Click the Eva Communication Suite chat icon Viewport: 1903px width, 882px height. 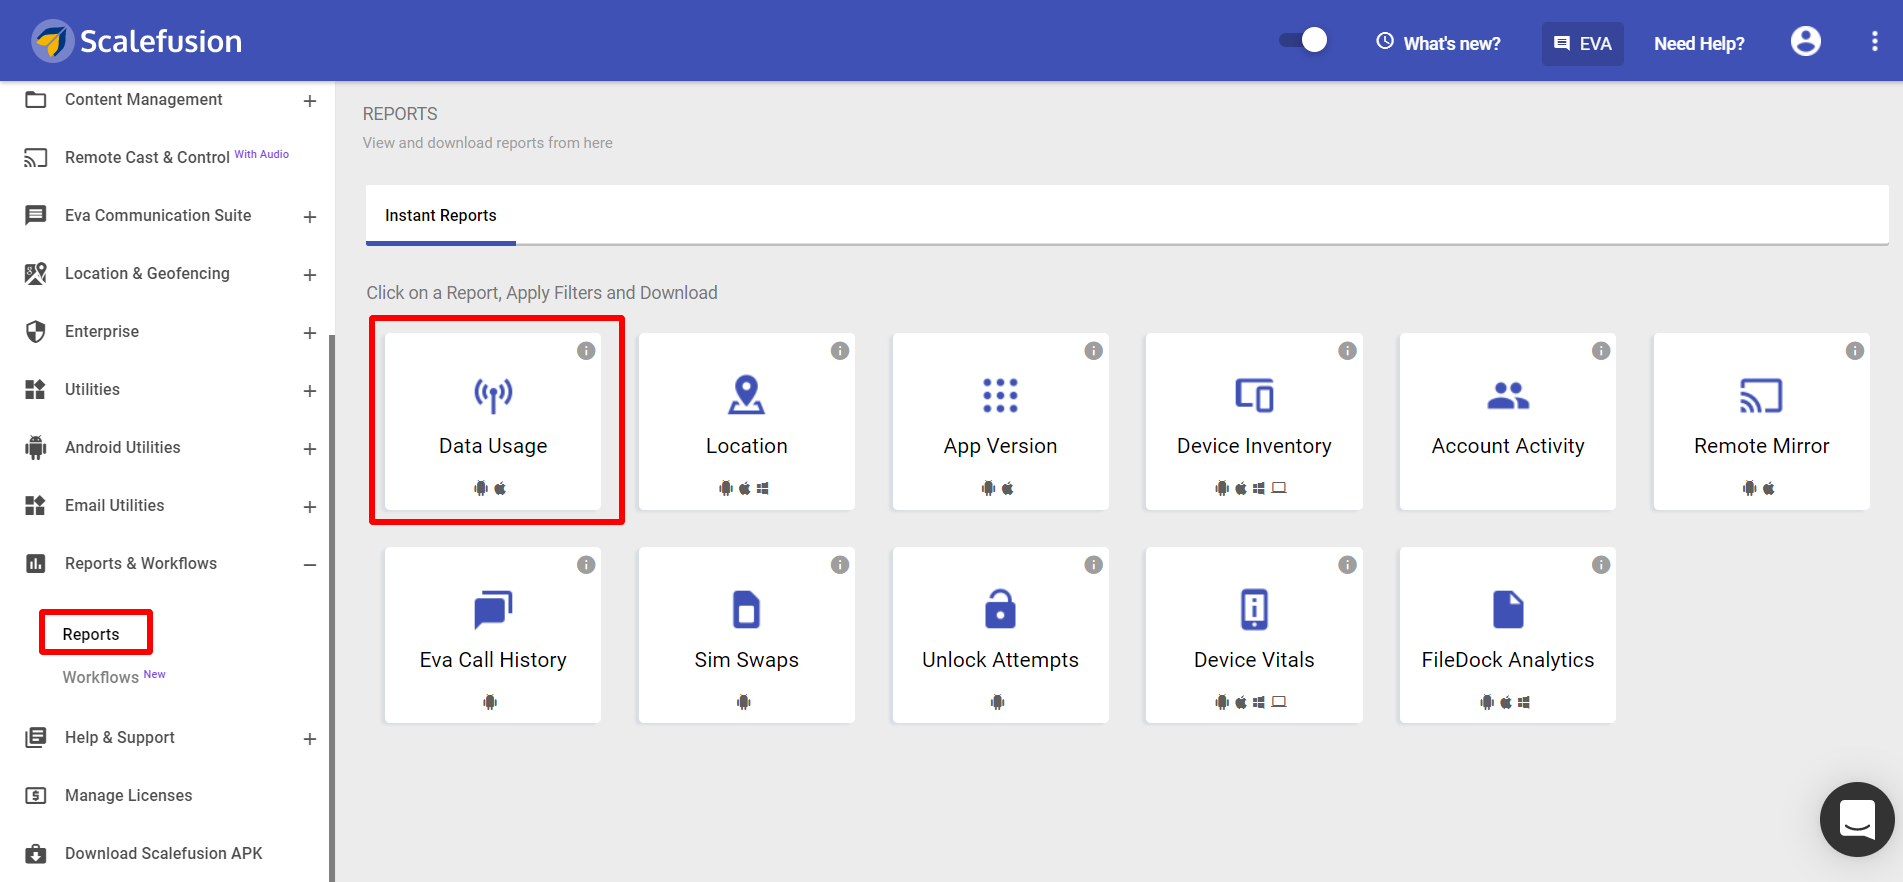(x=36, y=215)
